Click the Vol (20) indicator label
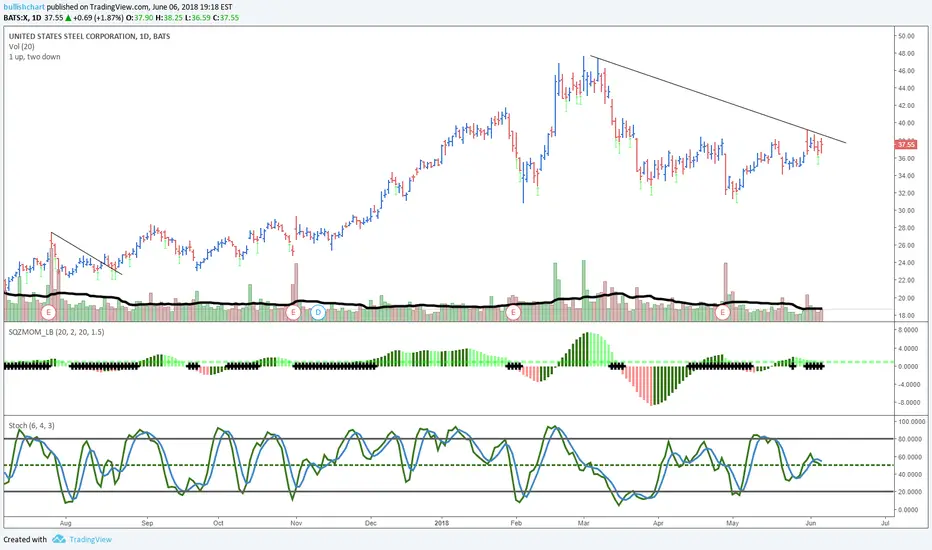Viewport: 932px width, 550px height. click(x=21, y=46)
